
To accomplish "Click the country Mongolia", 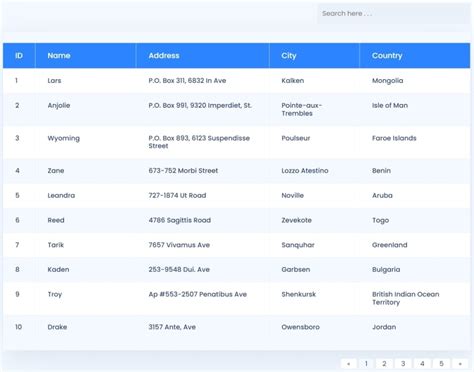I will pos(388,81).
